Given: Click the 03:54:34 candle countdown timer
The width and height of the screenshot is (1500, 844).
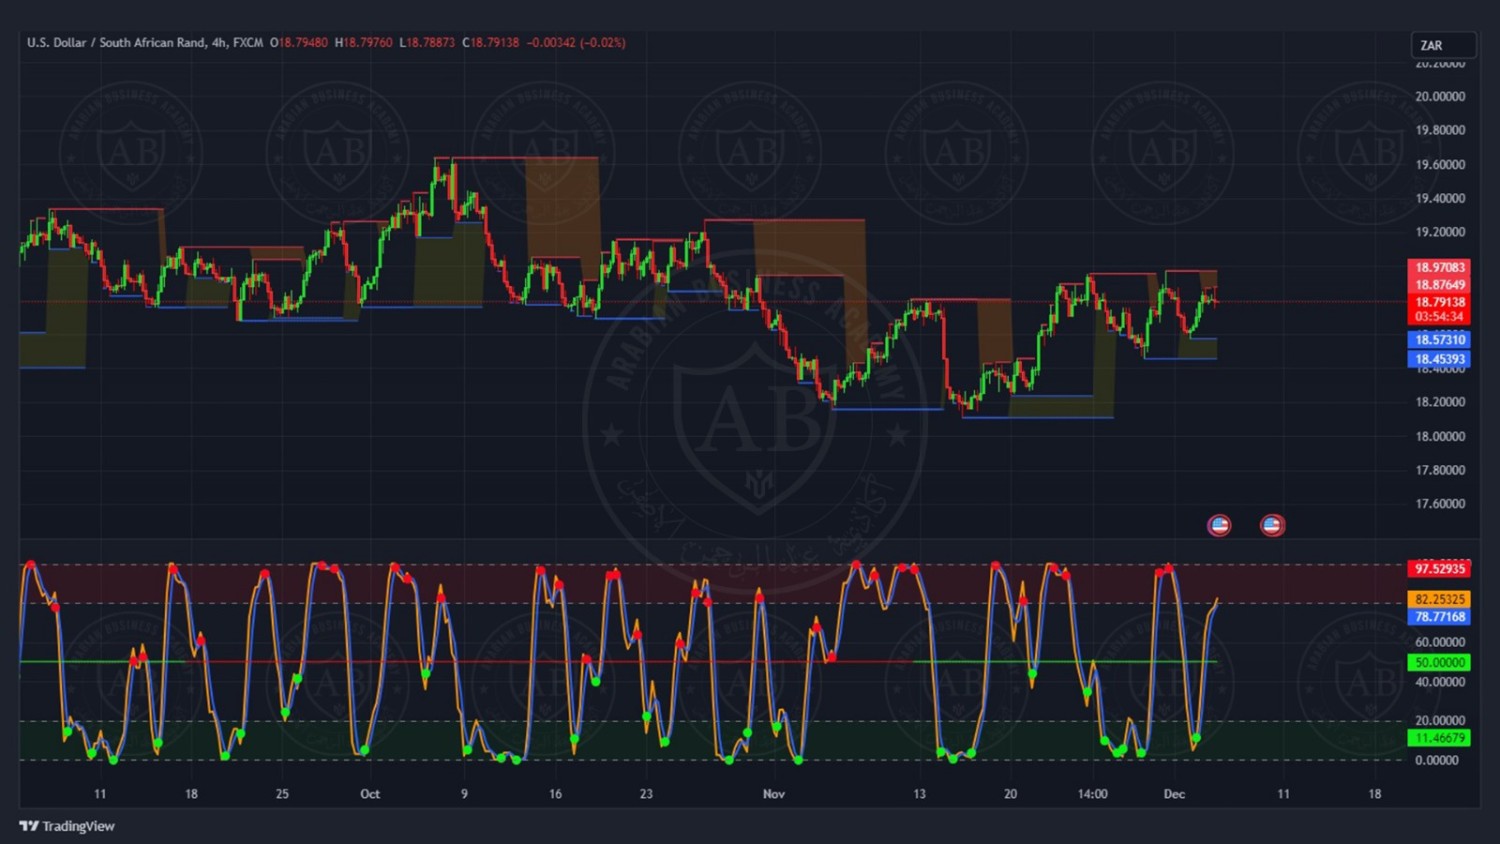Looking at the screenshot, I should [x=1439, y=317].
